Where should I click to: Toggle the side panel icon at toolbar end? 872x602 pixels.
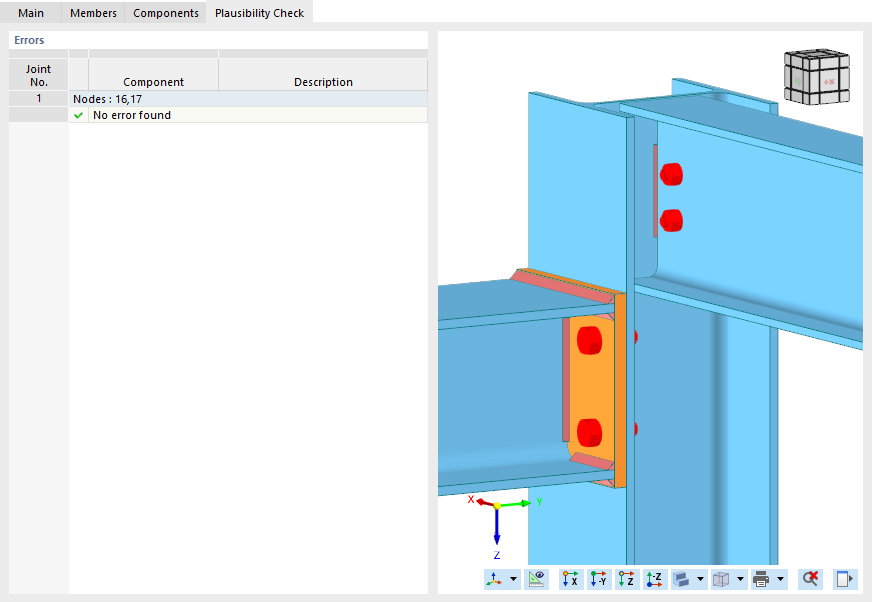[843, 579]
